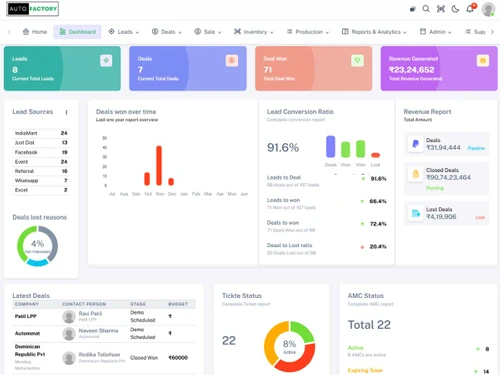500x375 pixels.
Task: Expand the Admin dropdown menu
Action: (x=436, y=32)
